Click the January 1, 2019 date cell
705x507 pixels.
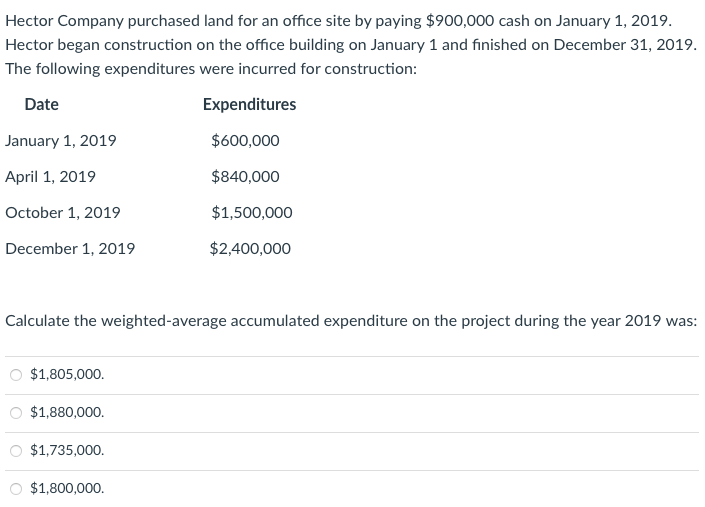(x=61, y=141)
